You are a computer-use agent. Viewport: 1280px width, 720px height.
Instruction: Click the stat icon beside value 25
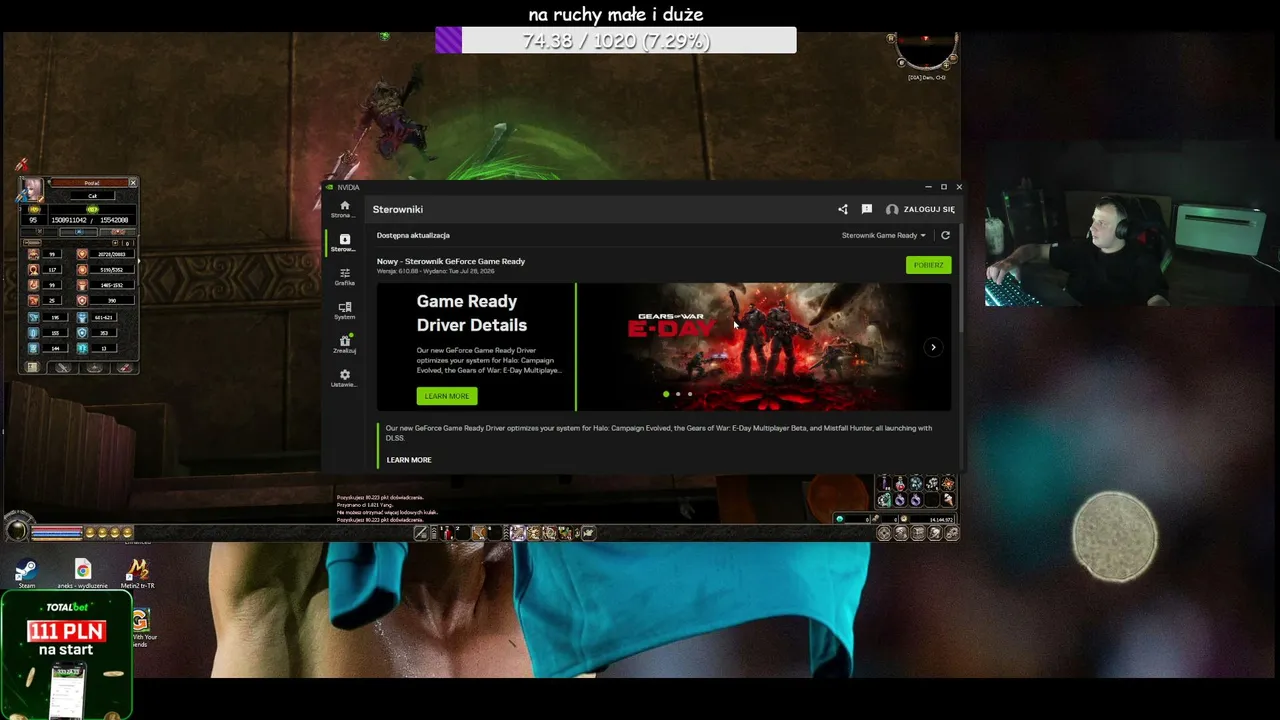point(33,301)
